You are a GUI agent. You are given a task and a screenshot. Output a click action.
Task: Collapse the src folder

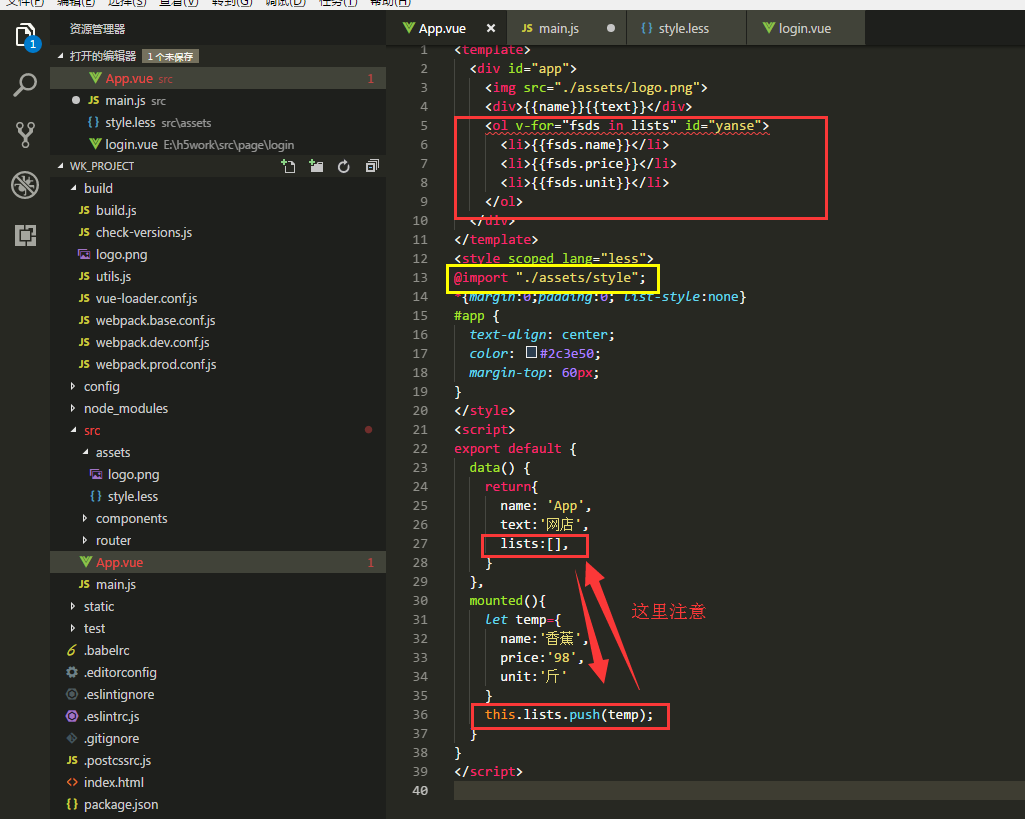[x=73, y=430]
